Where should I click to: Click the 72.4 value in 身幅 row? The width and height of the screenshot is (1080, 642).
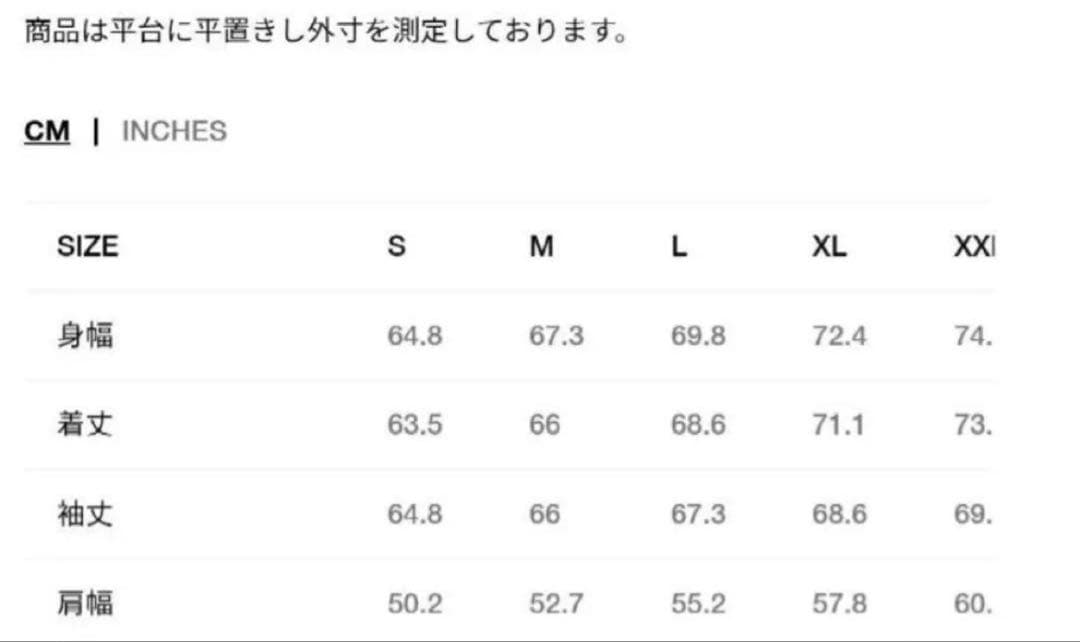(x=839, y=336)
